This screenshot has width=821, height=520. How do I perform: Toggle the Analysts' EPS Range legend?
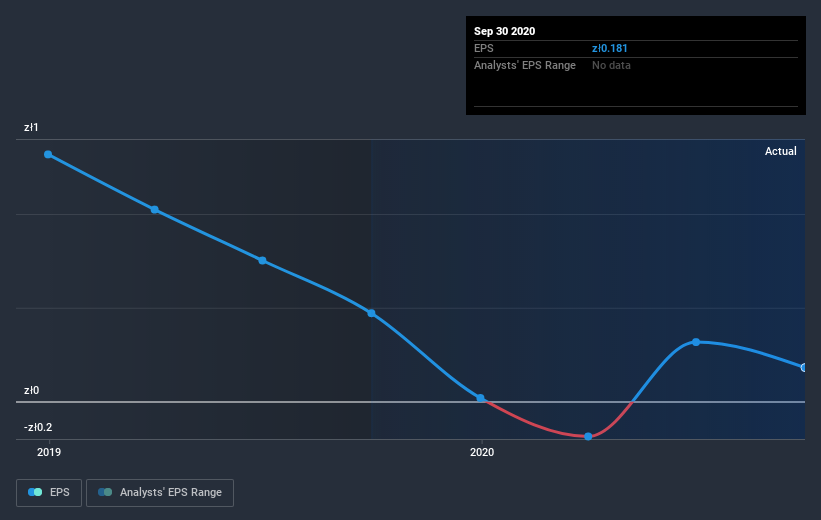pyautogui.click(x=160, y=493)
